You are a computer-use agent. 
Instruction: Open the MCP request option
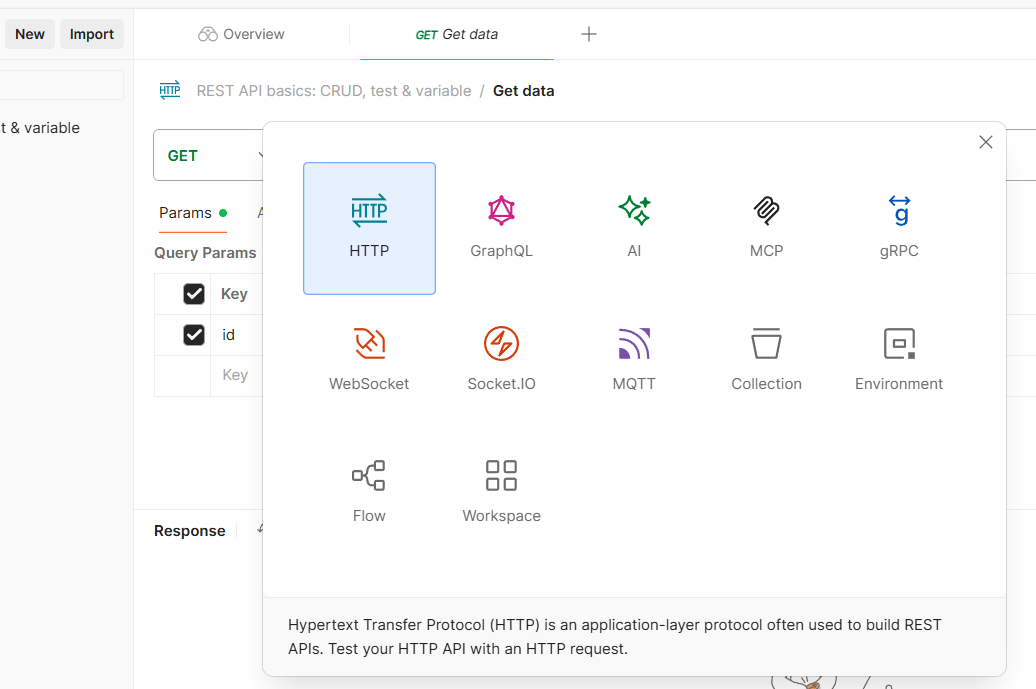766,225
